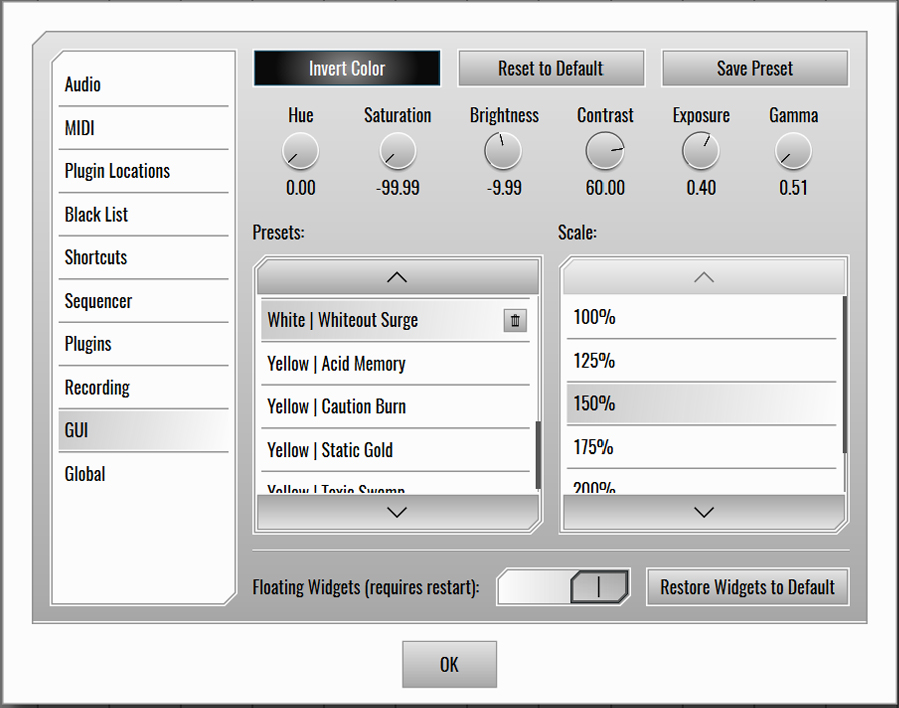Open the Sequencer section
The image size is (899, 708).
(143, 301)
